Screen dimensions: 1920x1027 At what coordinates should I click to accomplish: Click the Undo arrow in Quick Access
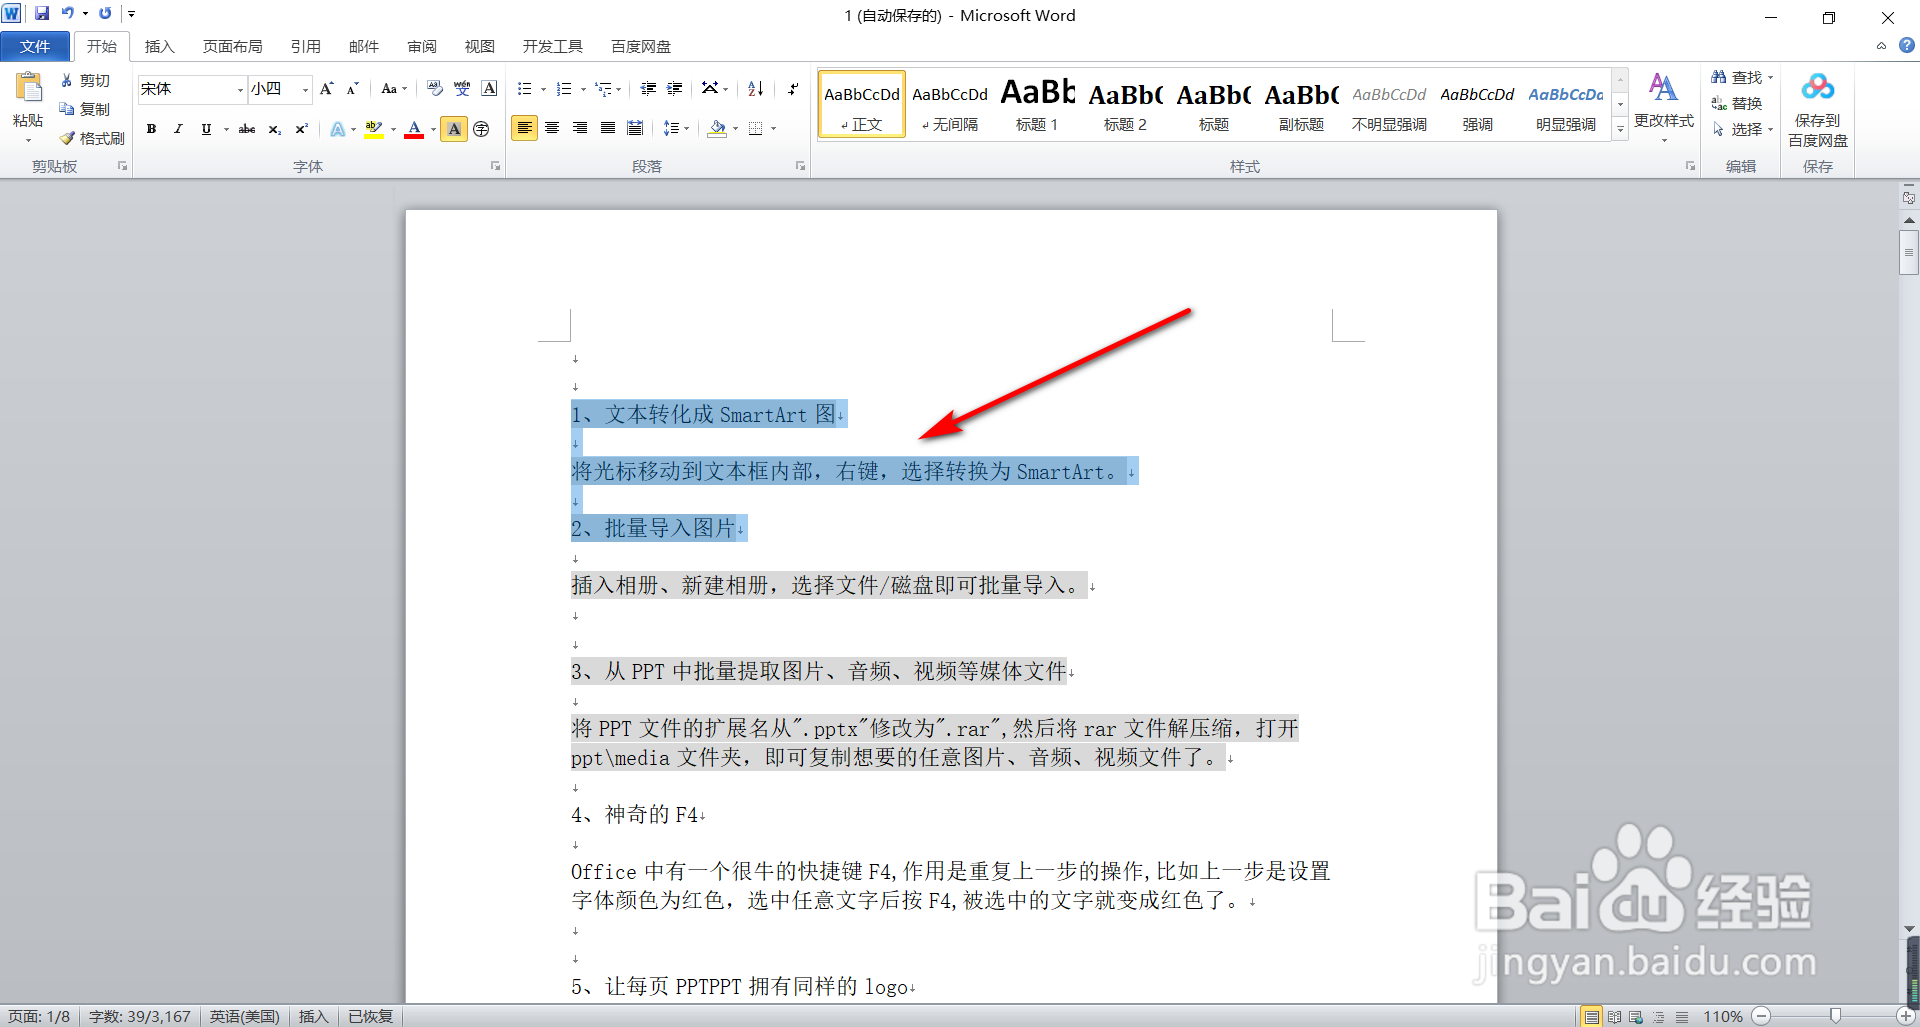tap(67, 14)
